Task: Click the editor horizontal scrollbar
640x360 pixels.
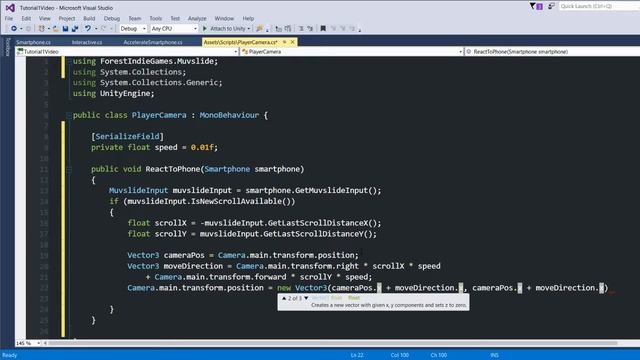Action: [333, 343]
